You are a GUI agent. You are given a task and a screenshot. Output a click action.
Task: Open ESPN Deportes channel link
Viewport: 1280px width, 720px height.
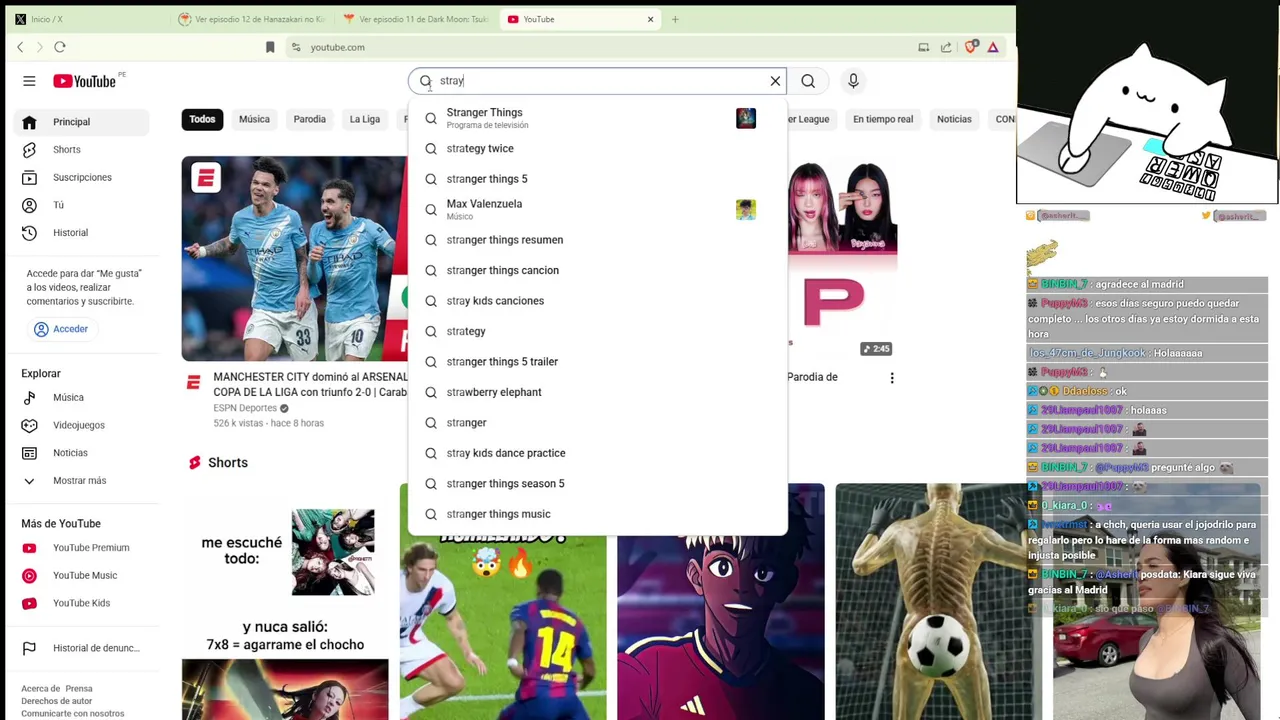[245, 408]
